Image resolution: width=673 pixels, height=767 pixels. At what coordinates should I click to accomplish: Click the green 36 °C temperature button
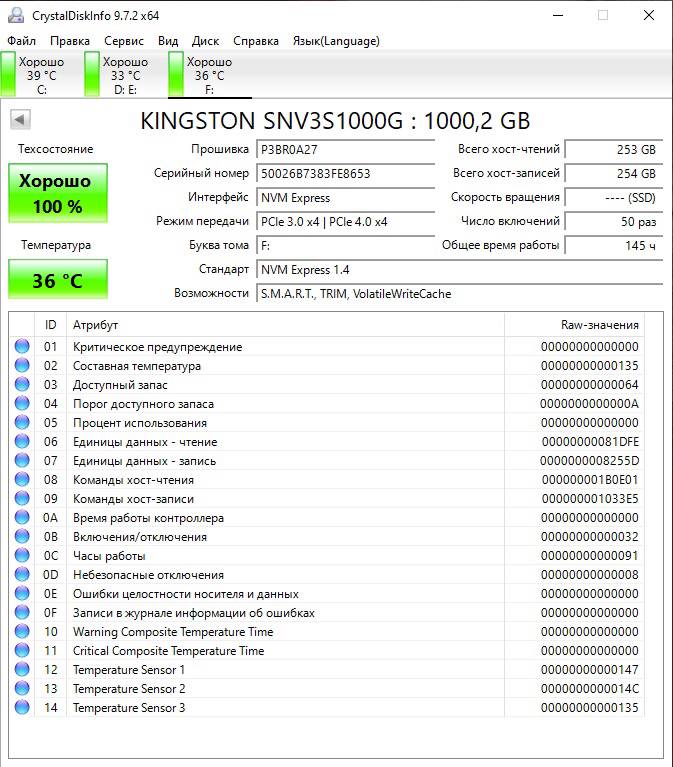(x=57, y=280)
